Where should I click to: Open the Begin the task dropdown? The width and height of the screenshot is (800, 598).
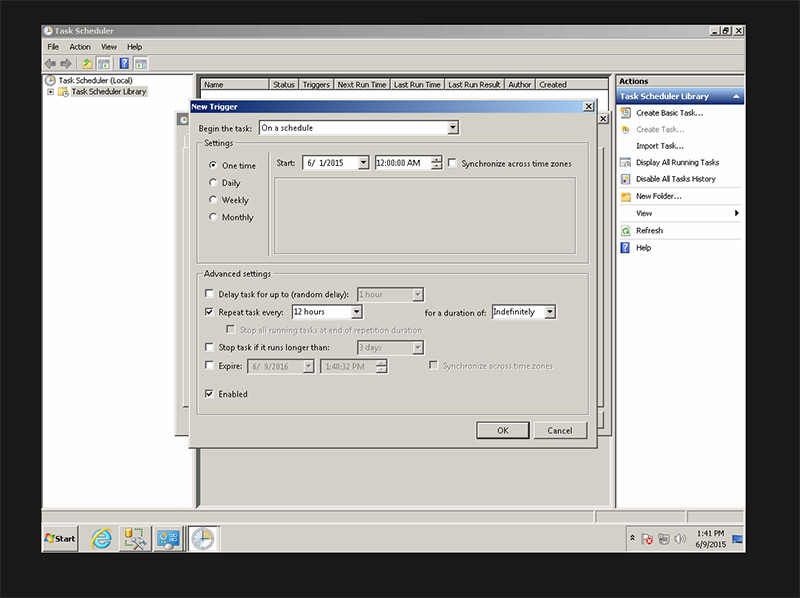pos(453,128)
